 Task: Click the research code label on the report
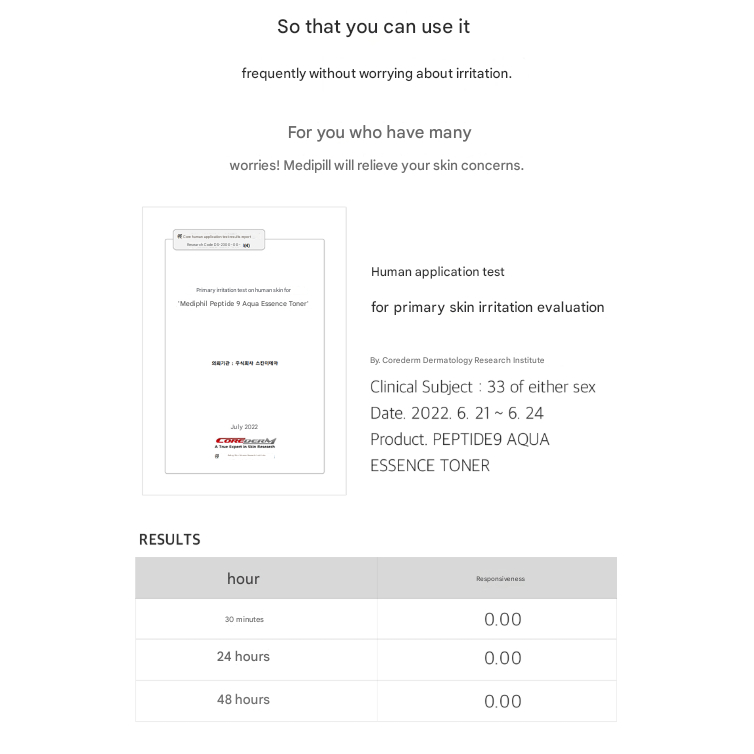[219, 241]
